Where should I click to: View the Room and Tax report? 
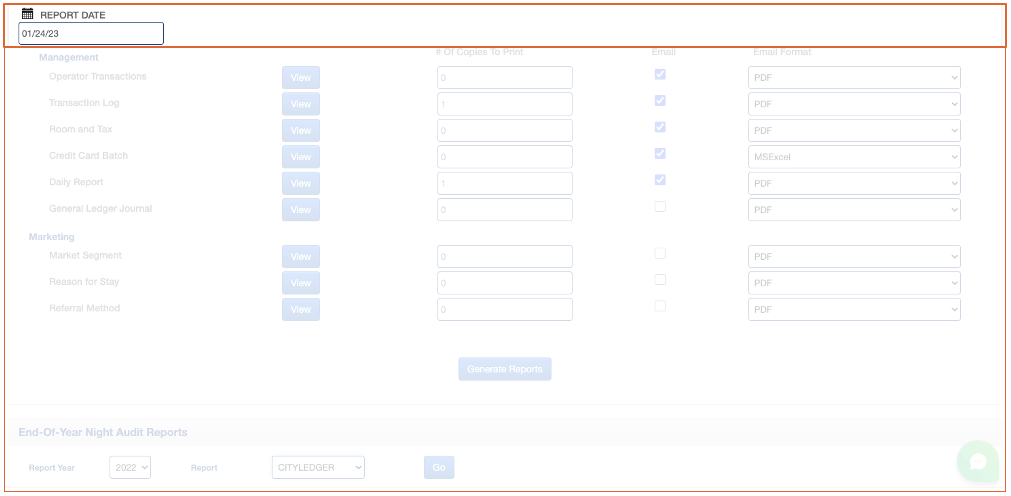[301, 131]
